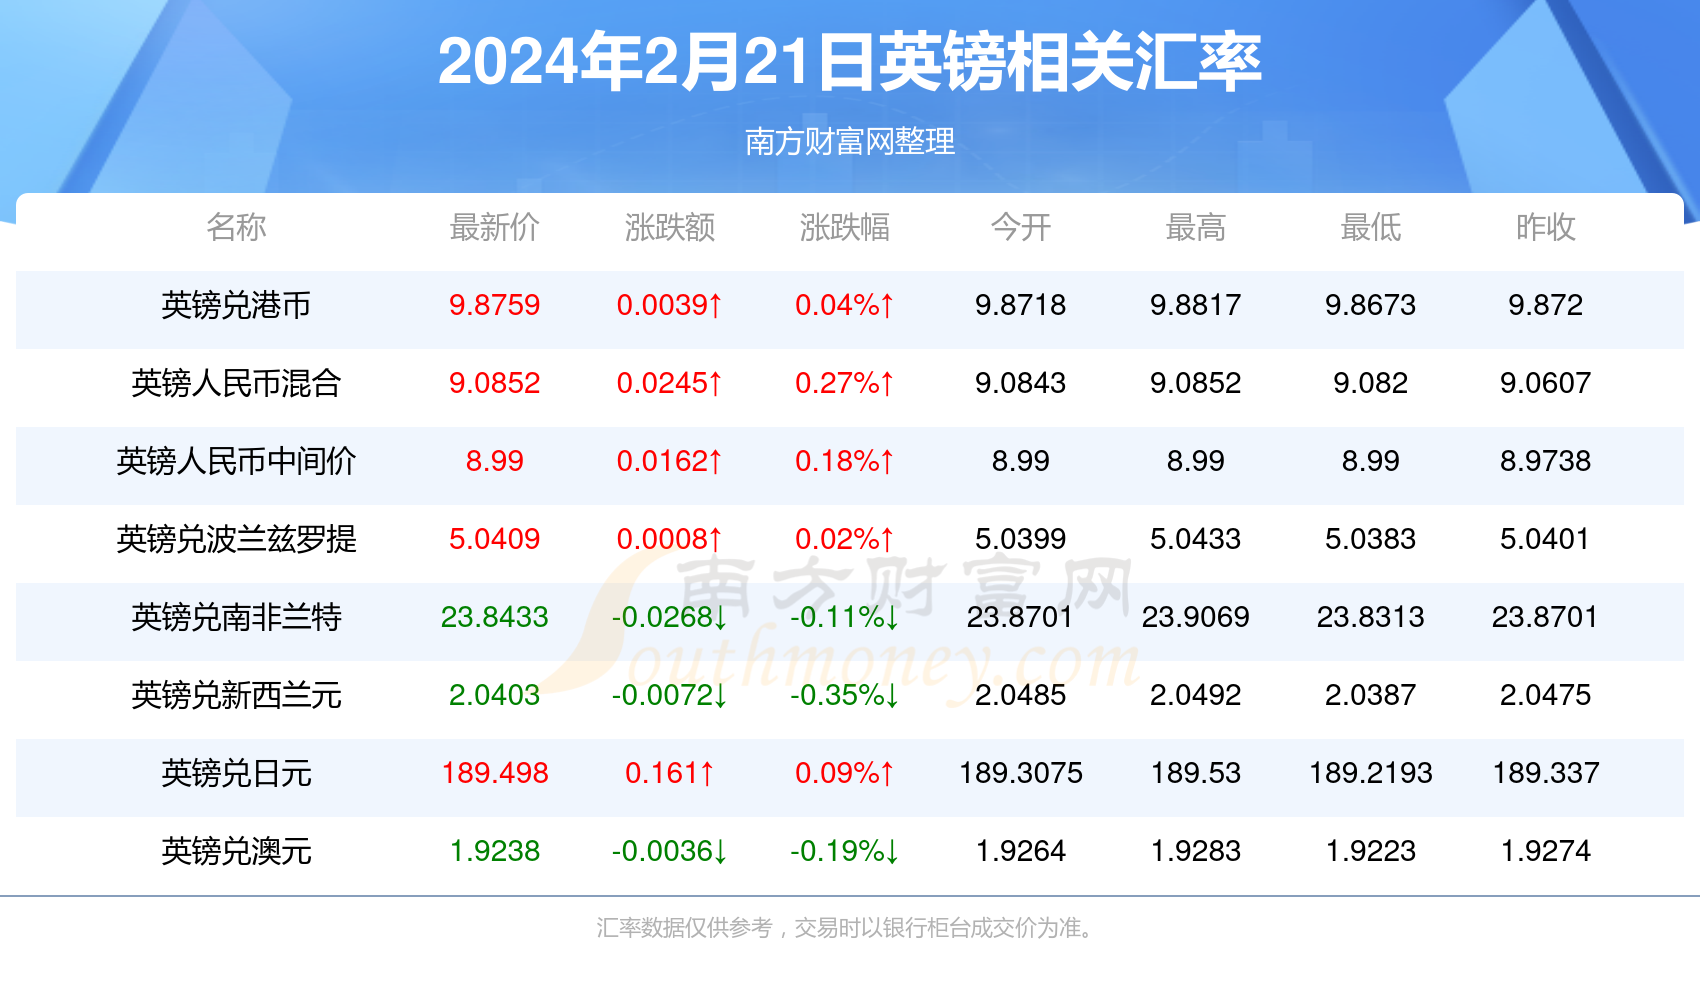Click opening value 5.0399

tap(1021, 539)
